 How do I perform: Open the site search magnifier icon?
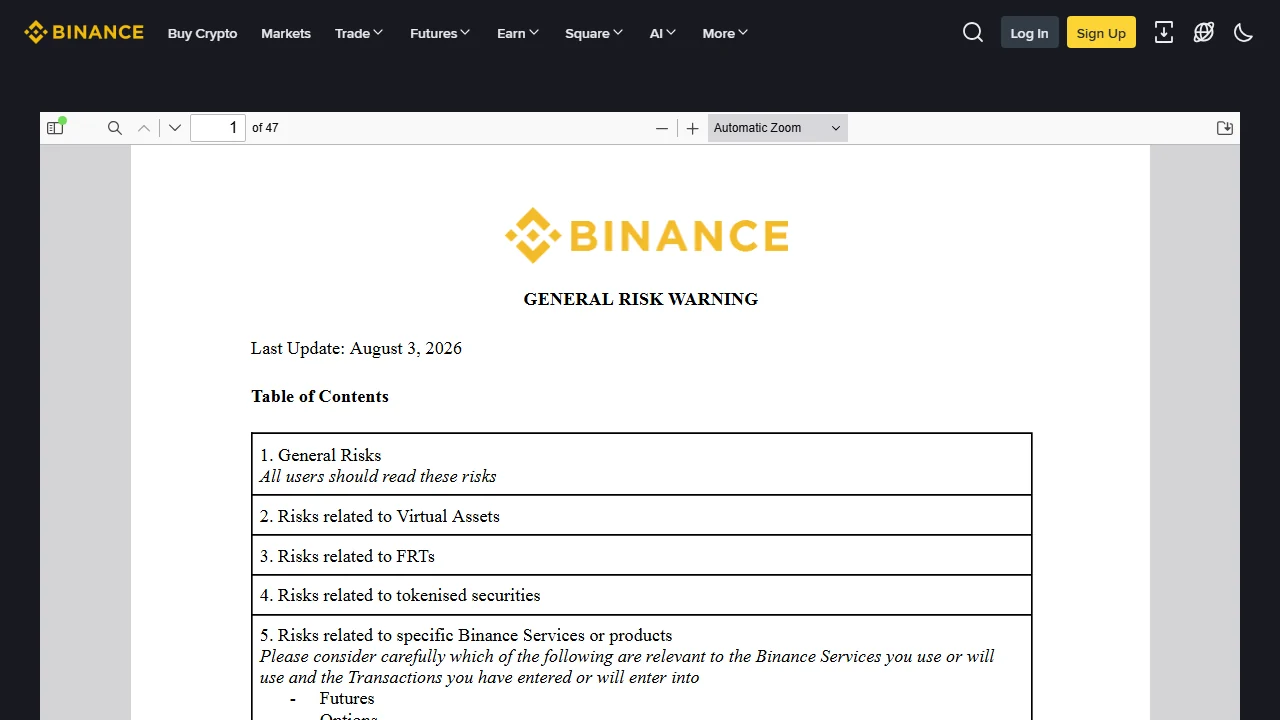tap(973, 32)
